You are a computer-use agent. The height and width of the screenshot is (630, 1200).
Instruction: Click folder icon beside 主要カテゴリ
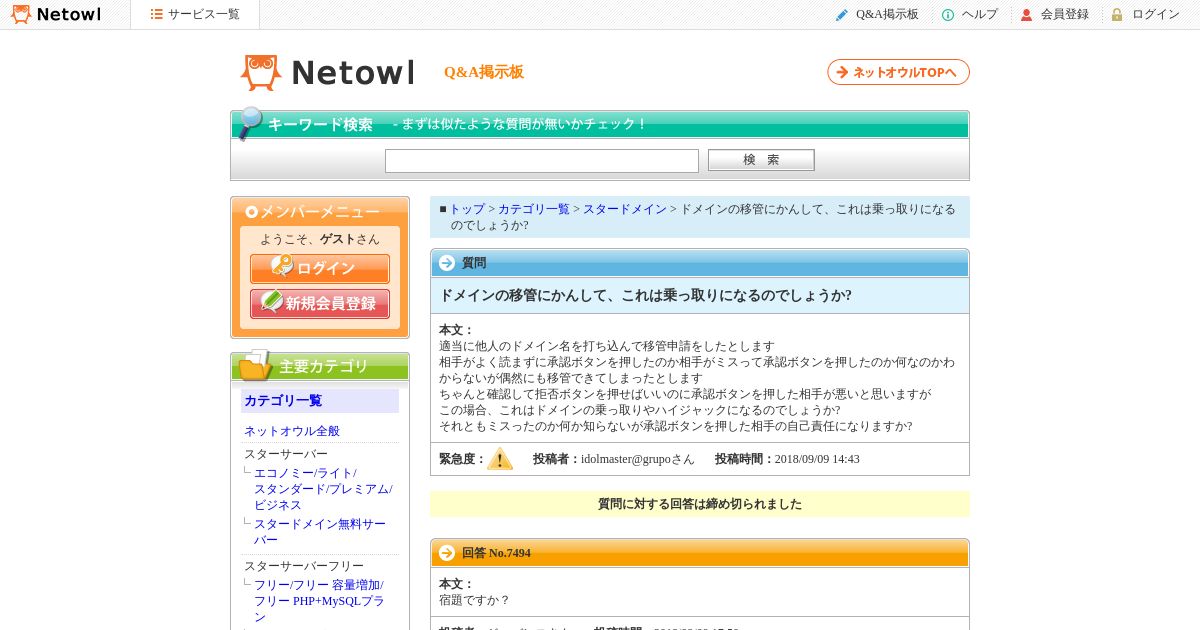pos(255,365)
